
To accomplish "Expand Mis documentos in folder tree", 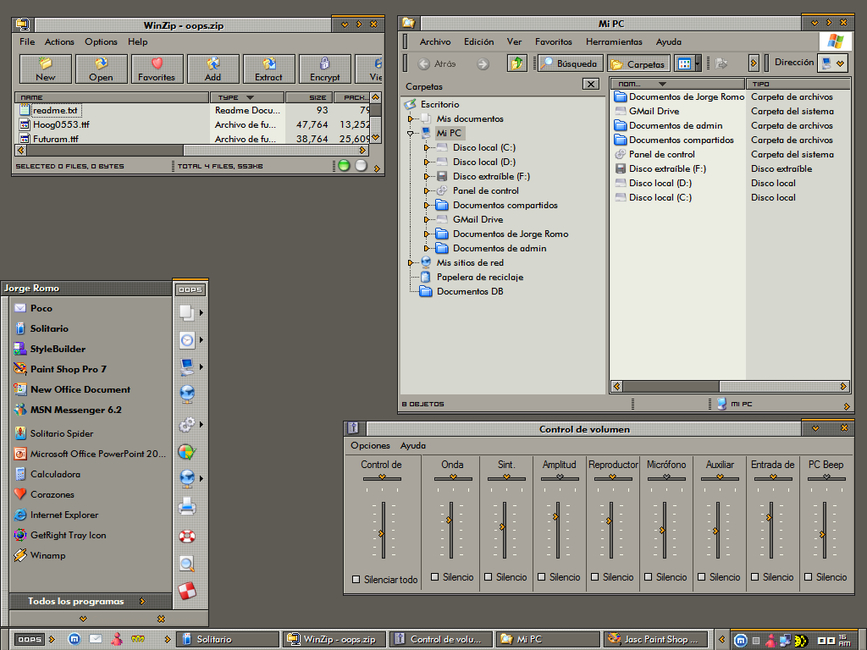I will pyautogui.click(x=410, y=119).
